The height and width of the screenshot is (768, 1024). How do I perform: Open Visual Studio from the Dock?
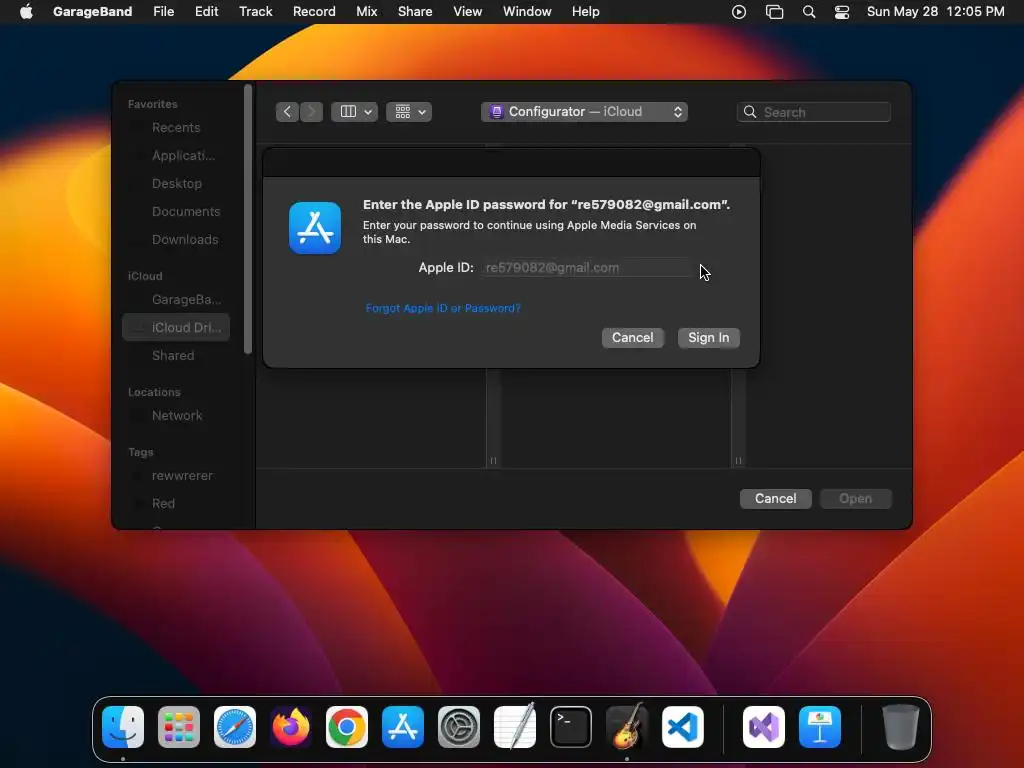click(x=764, y=727)
